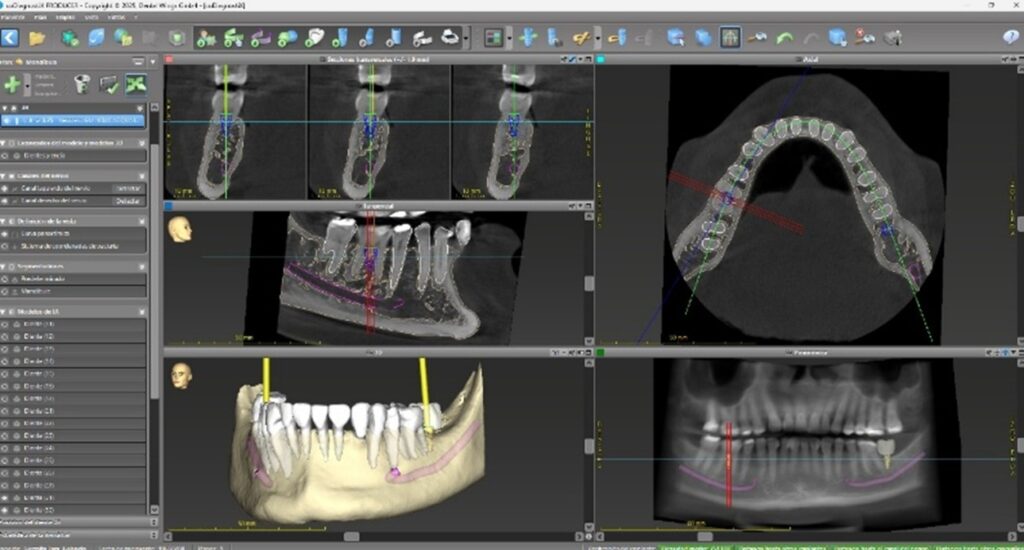Click the trash bin delete icon
Image resolution: width=1024 pixels, height=550 pixels.
coord(82,84)
